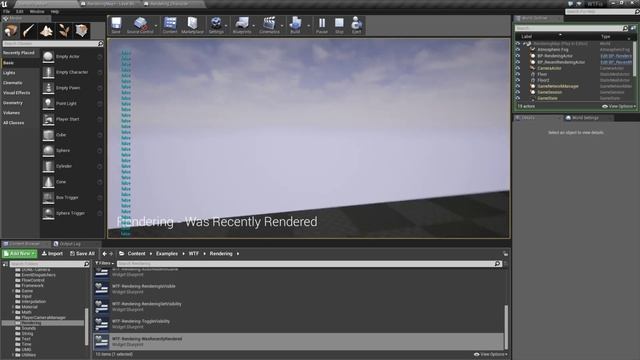Toggle visibility of Atmospheric Fog actor
640x360 pixels.
click(x=518, y=50)
